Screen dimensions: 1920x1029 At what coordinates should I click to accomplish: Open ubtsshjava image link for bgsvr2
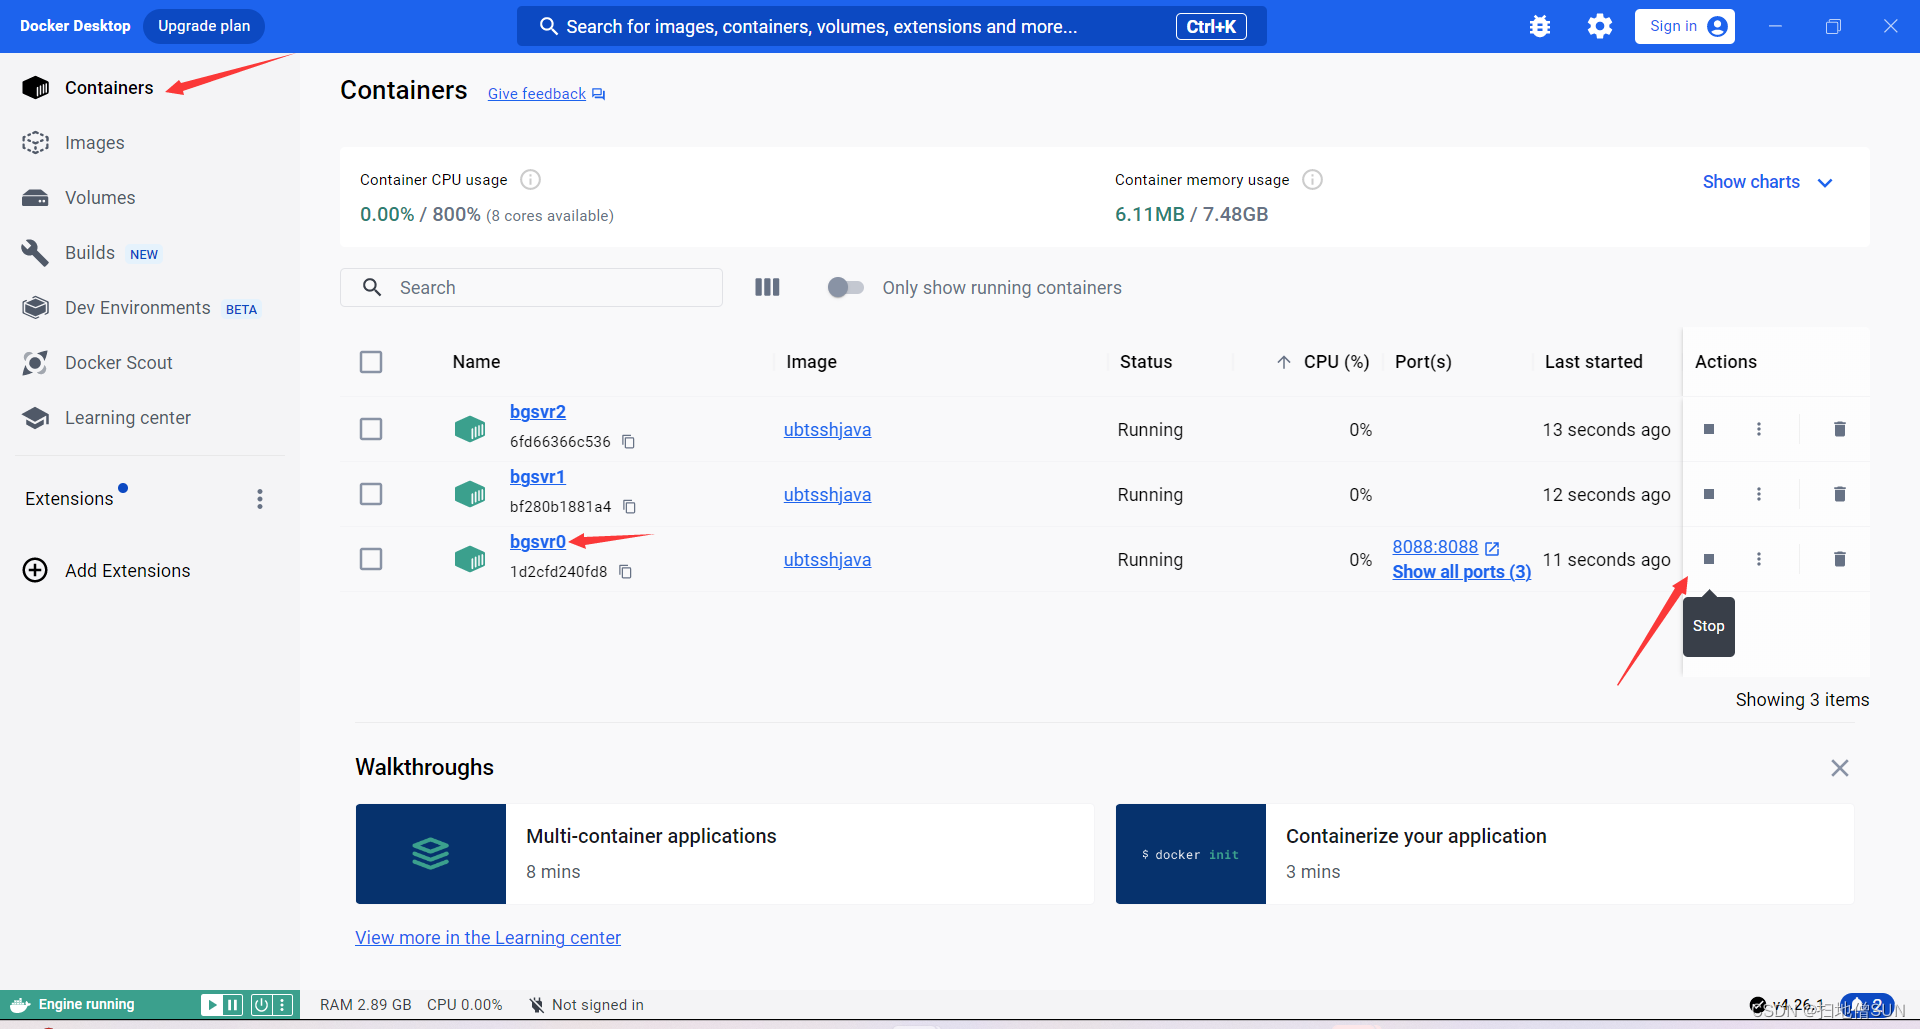point(827,429)
